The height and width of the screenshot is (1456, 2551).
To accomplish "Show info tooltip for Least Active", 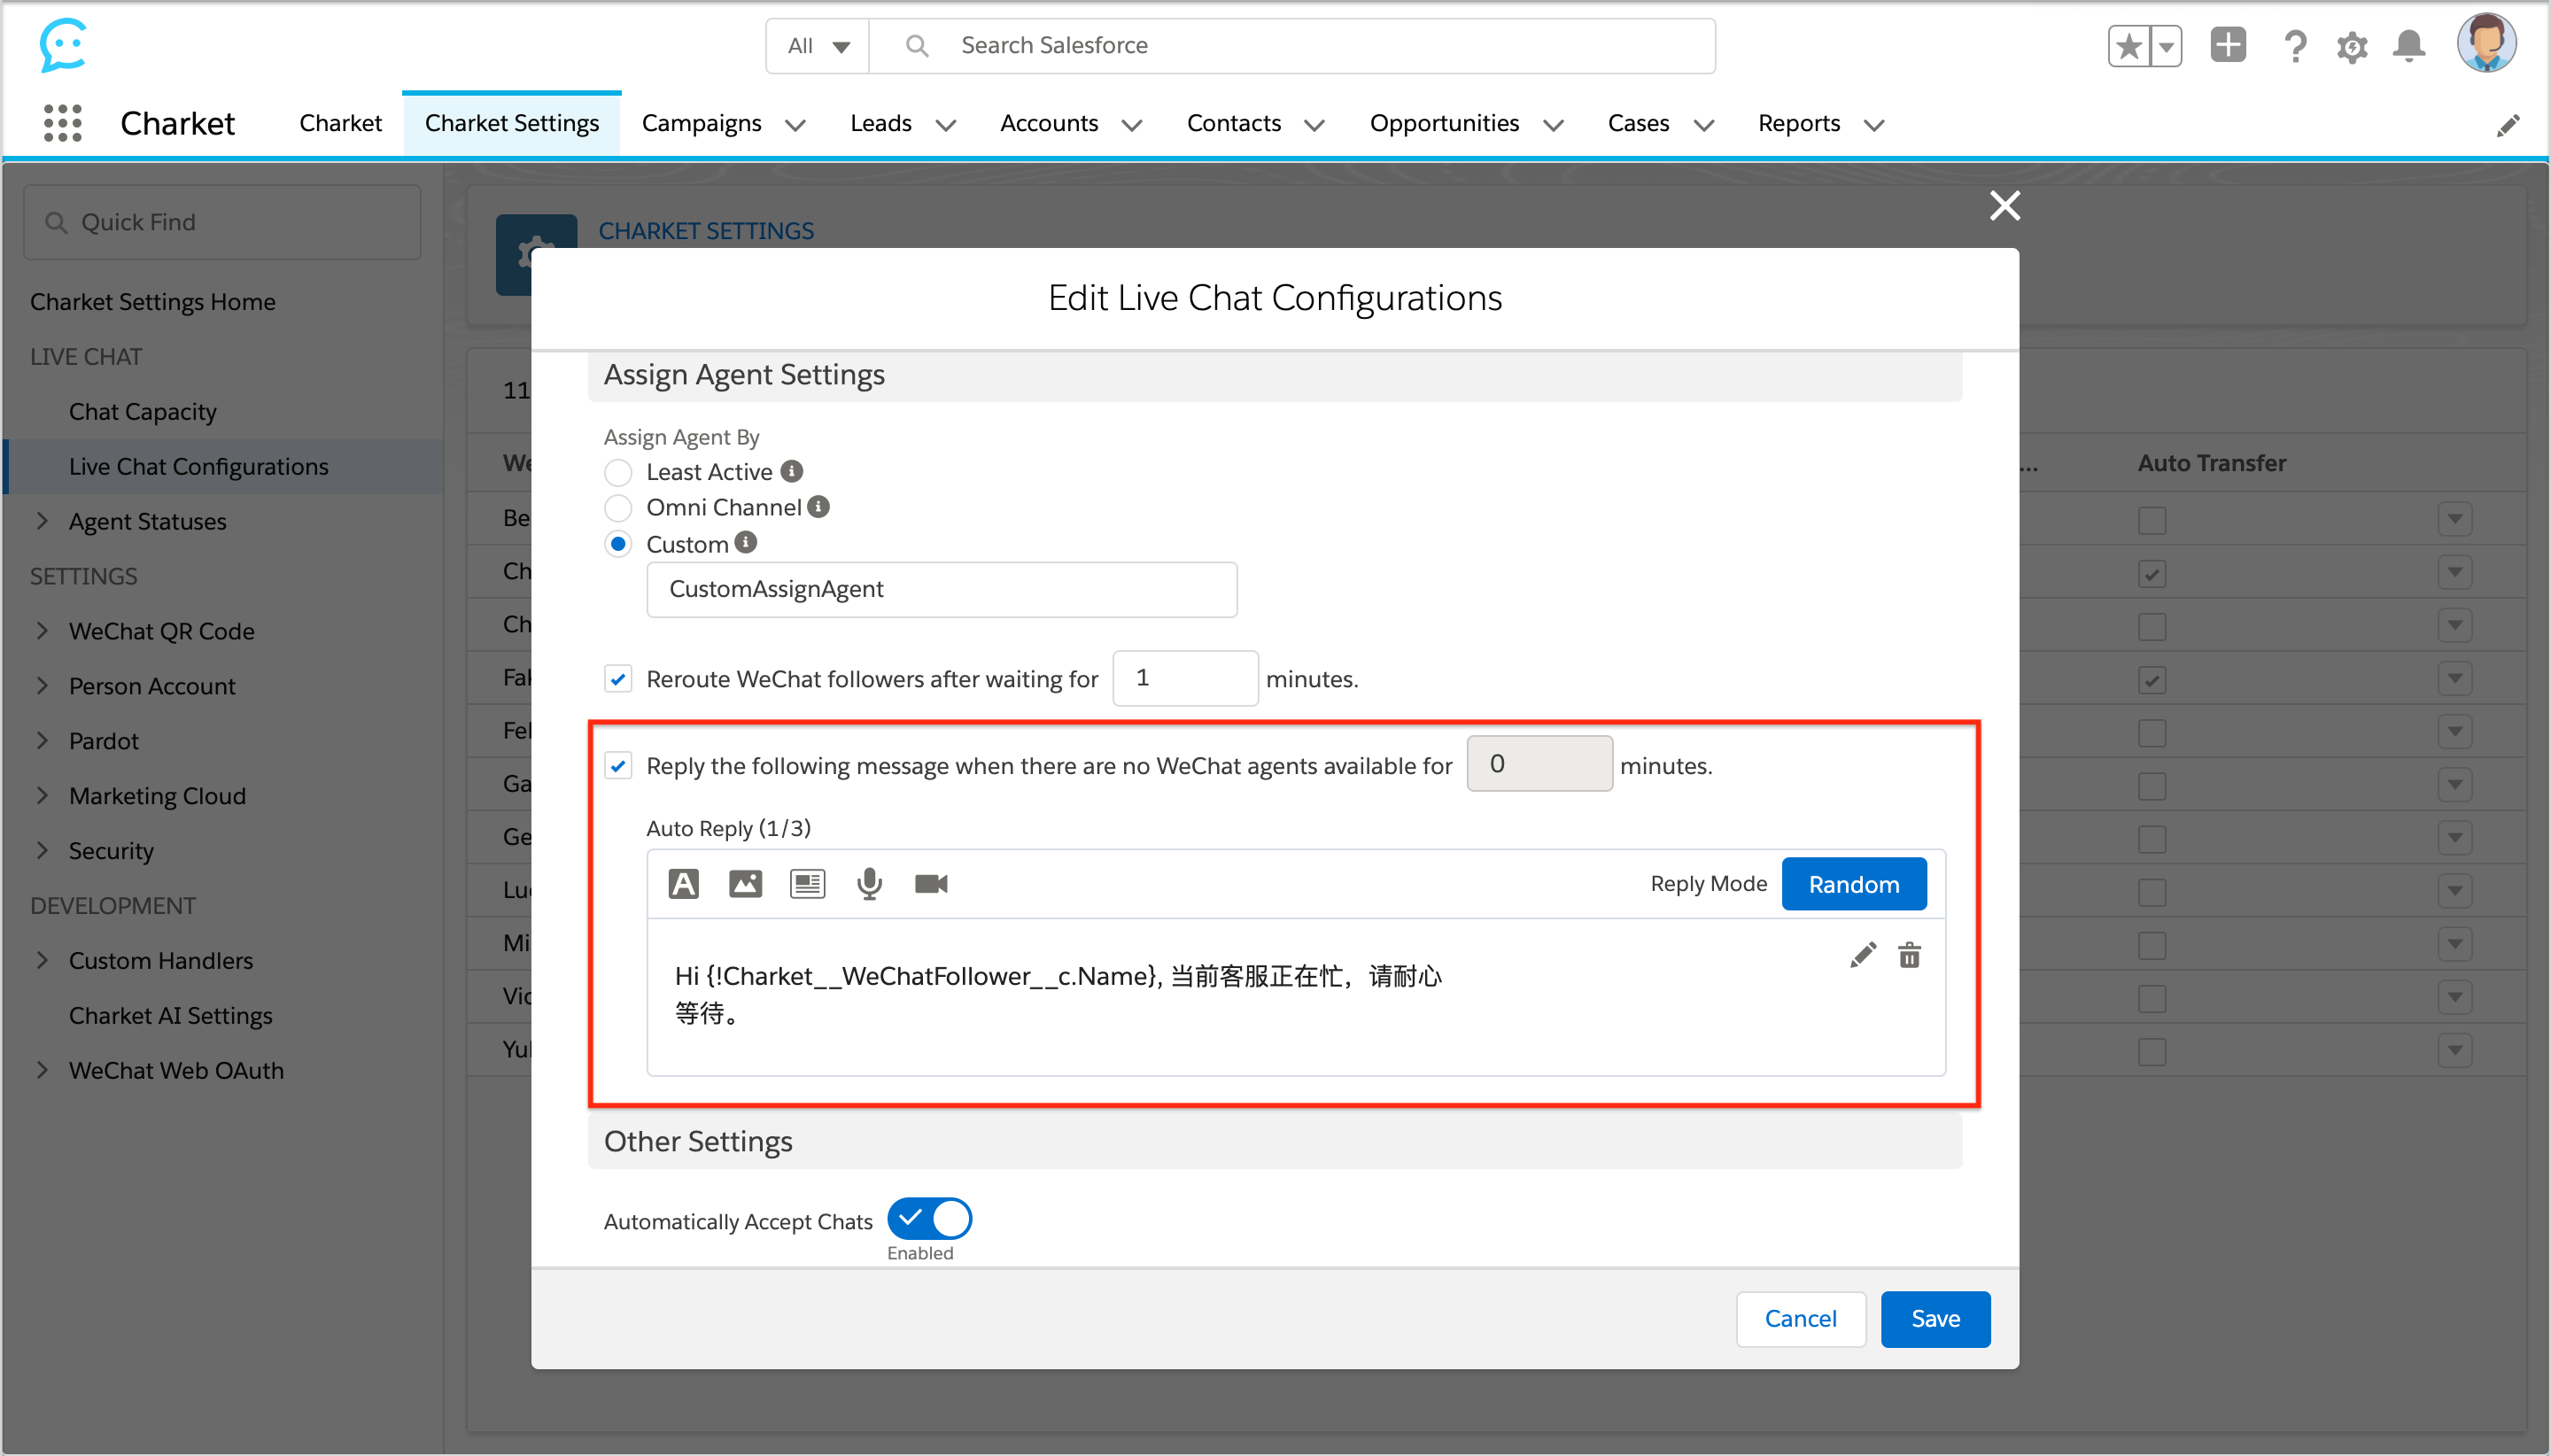I will (792, 471).
